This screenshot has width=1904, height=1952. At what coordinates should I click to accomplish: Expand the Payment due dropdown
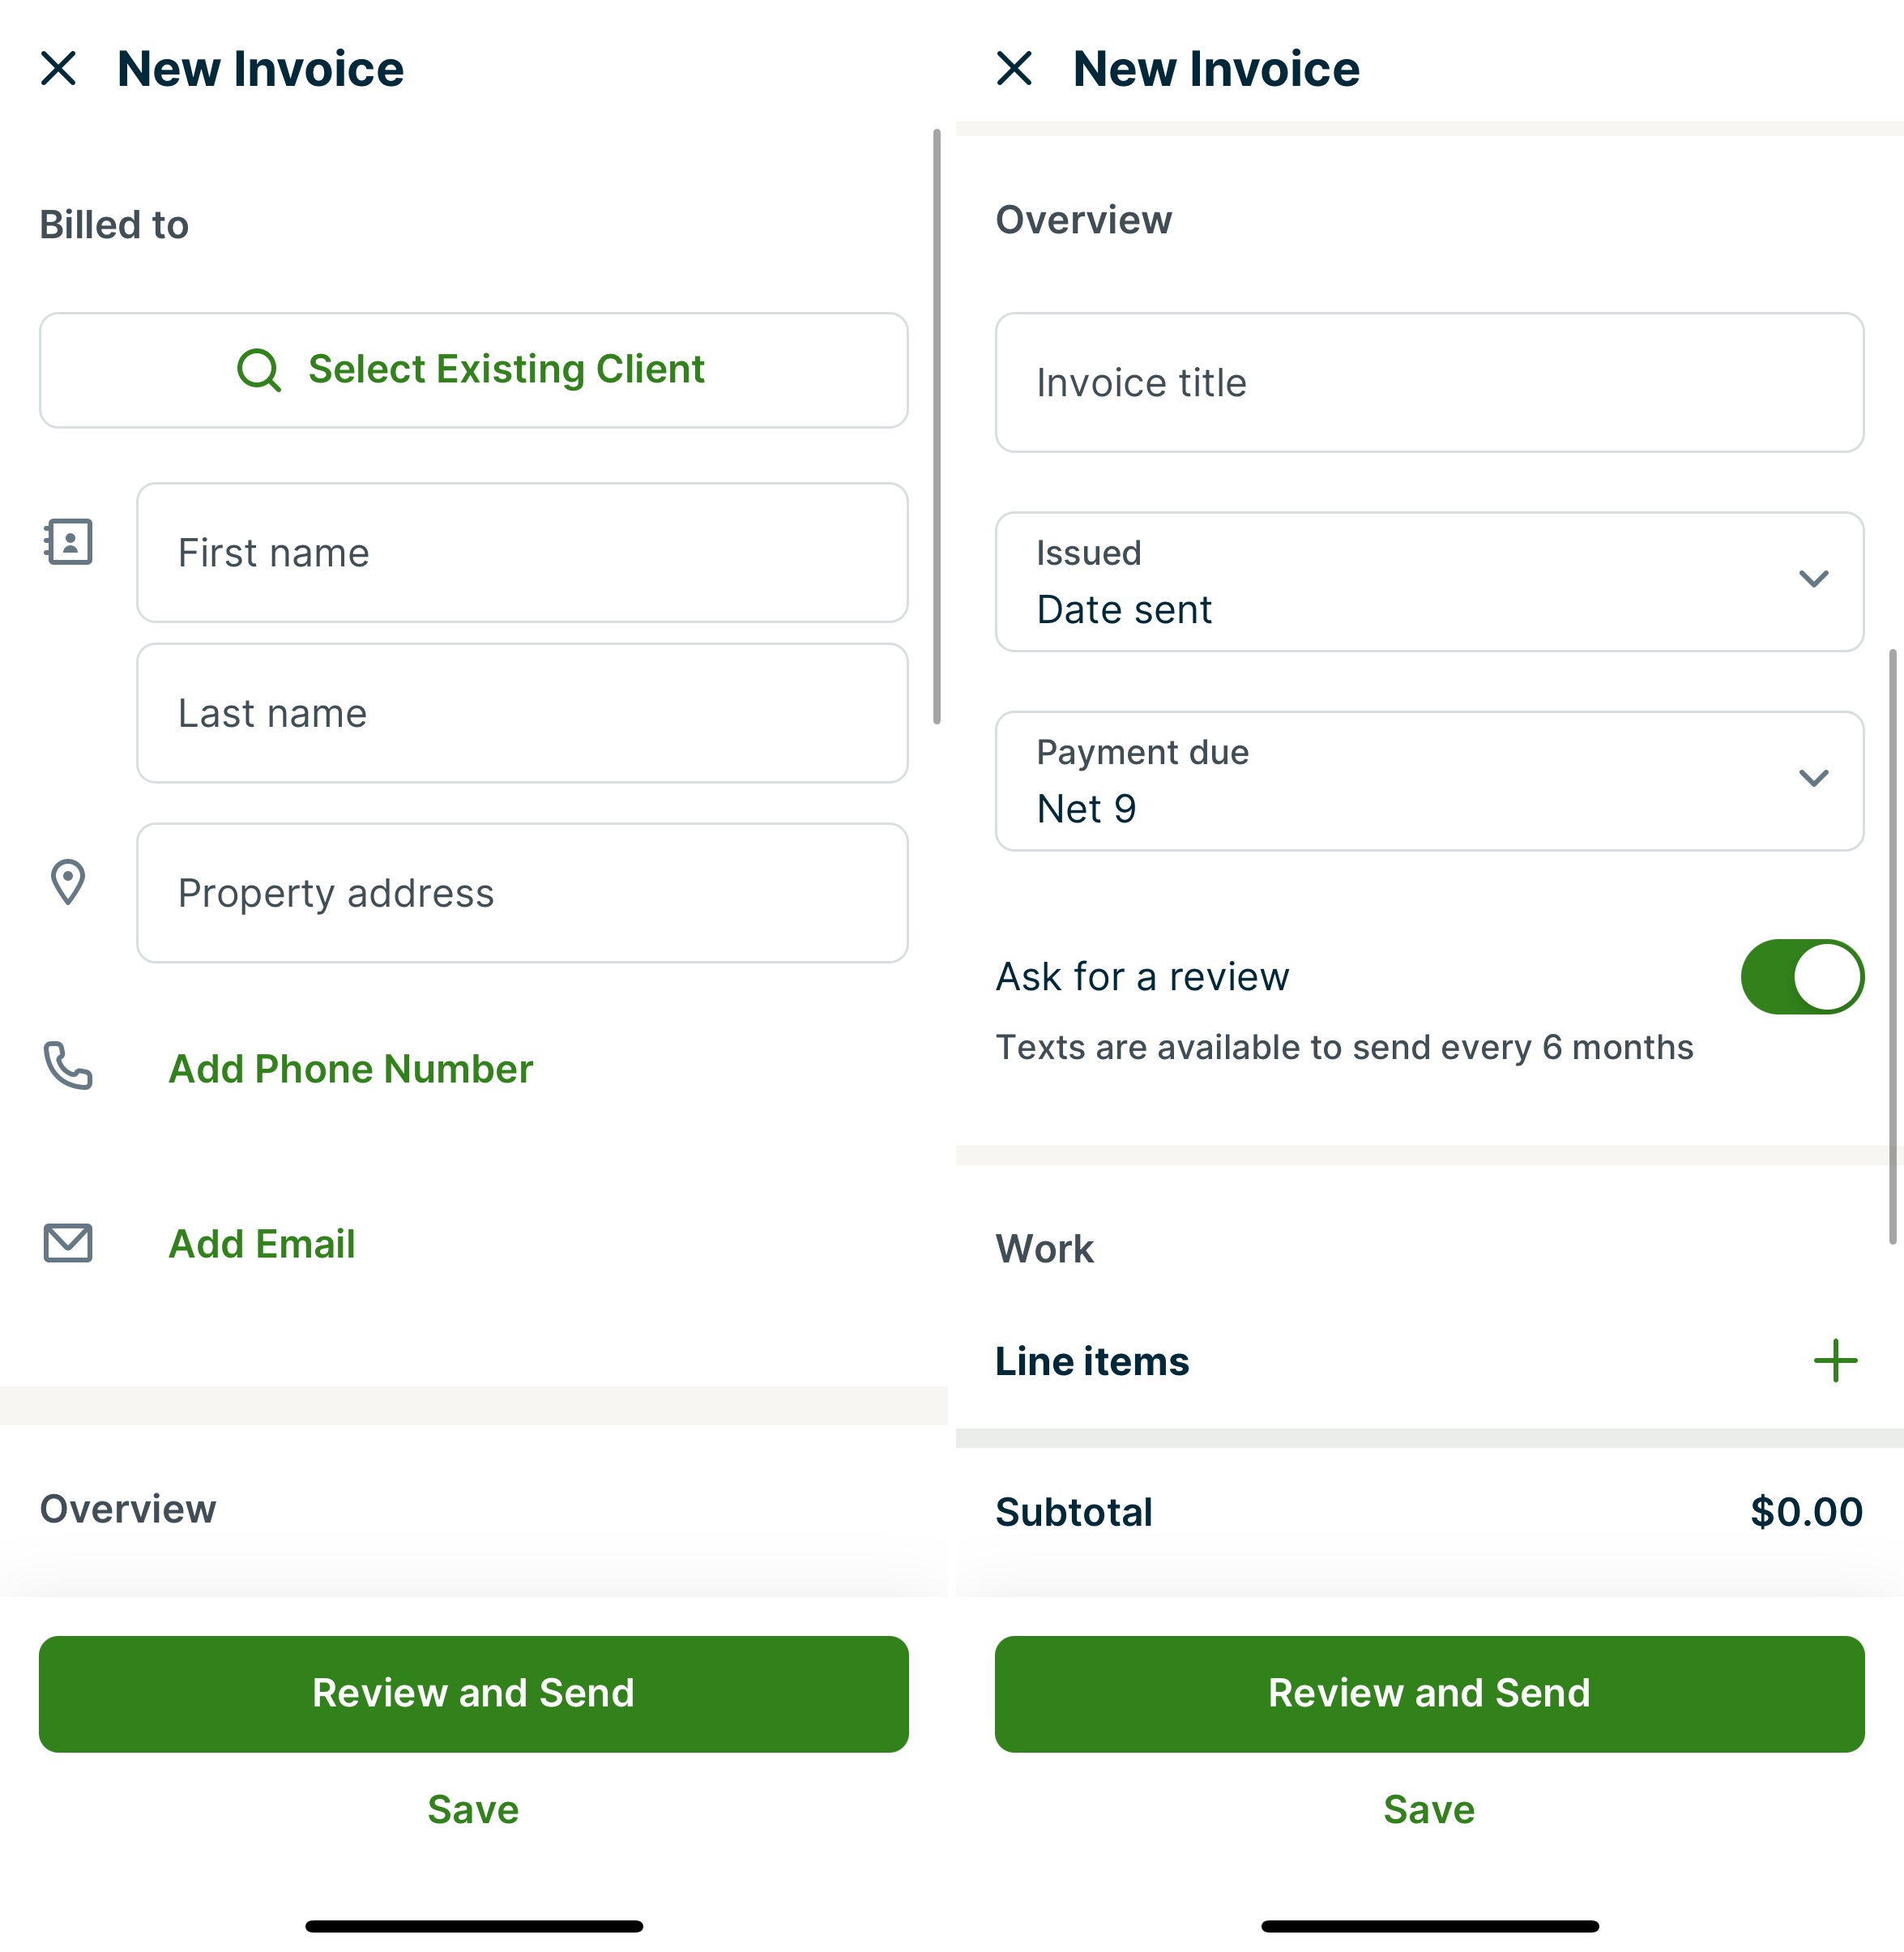(x=1428, y=781)
